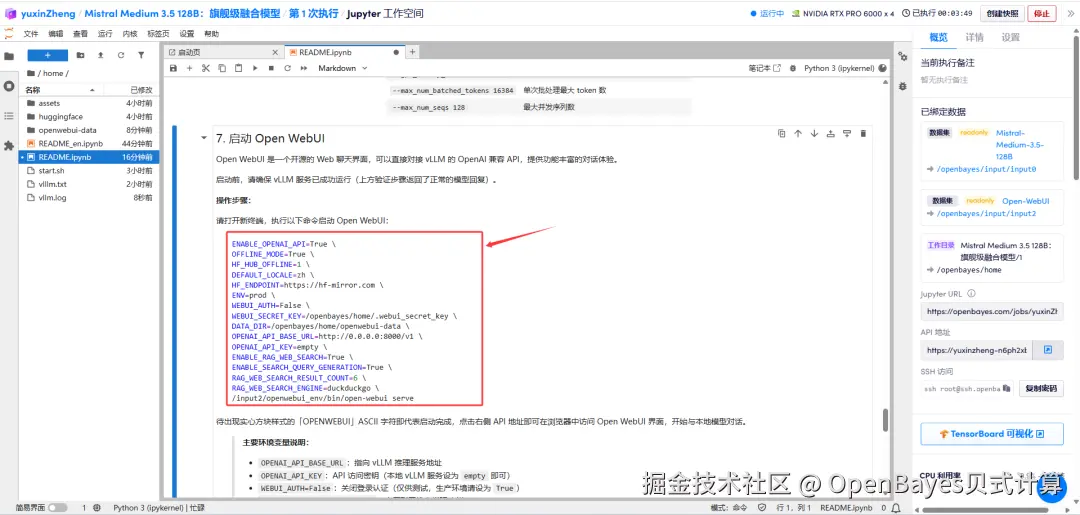The image size is (1080, 515).
Task: Enable the debugger bug next to kernel name
Action: click(x=793, y=68)
